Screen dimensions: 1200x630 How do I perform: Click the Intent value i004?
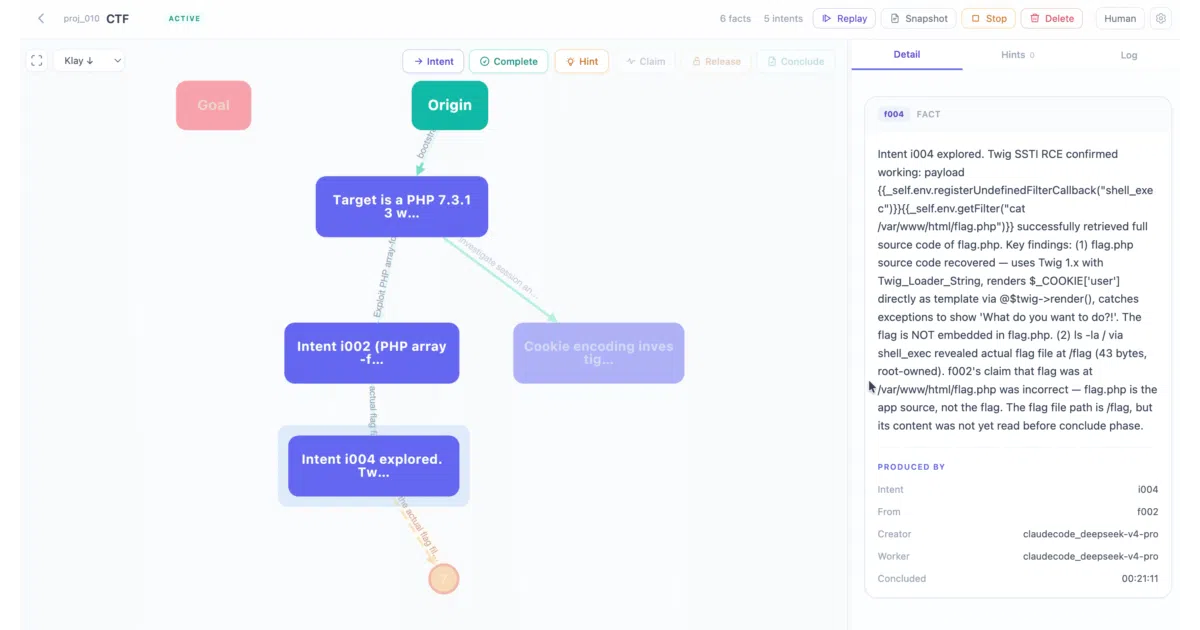click(1148, 490)
